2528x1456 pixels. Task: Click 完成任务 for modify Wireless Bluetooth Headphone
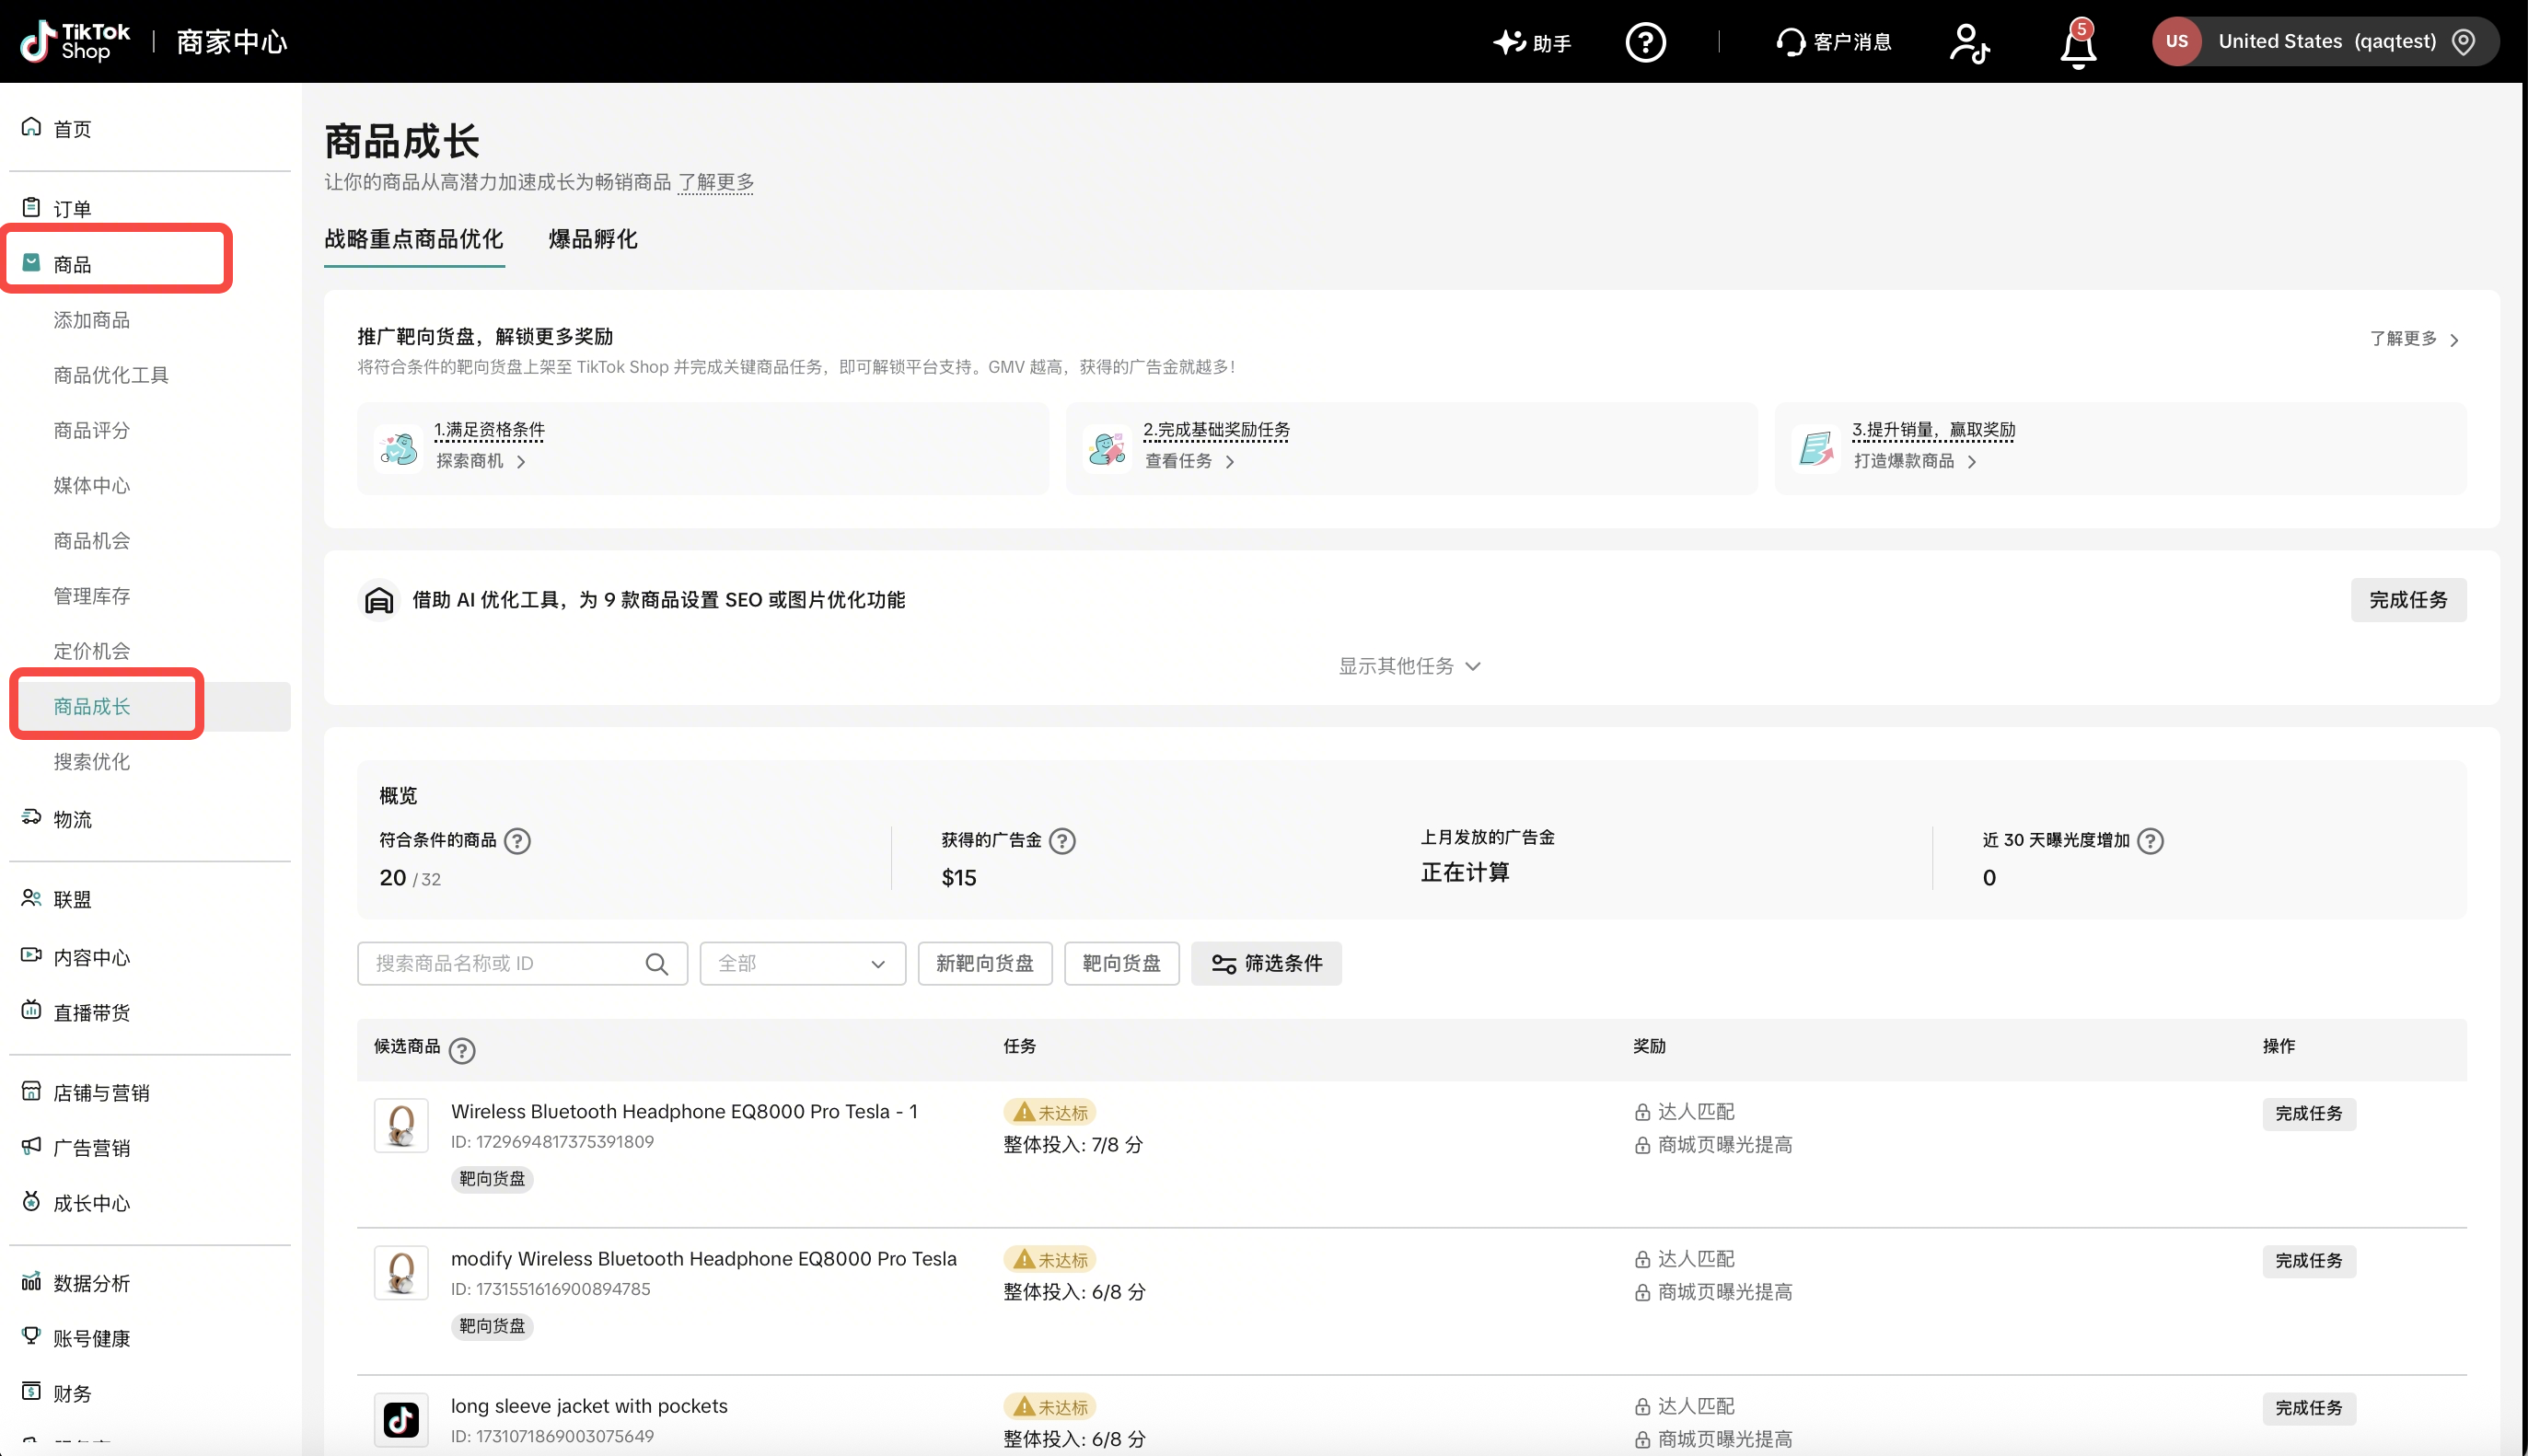(2308, 1261)
